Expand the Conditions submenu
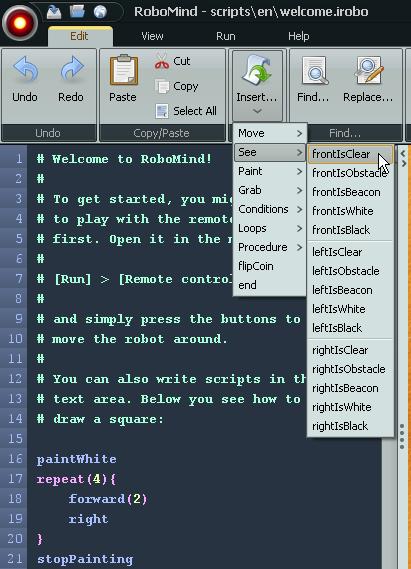Image resolution: width=411 pixels, height=569 pixels. pyautogui.click(x=270, y=209)
